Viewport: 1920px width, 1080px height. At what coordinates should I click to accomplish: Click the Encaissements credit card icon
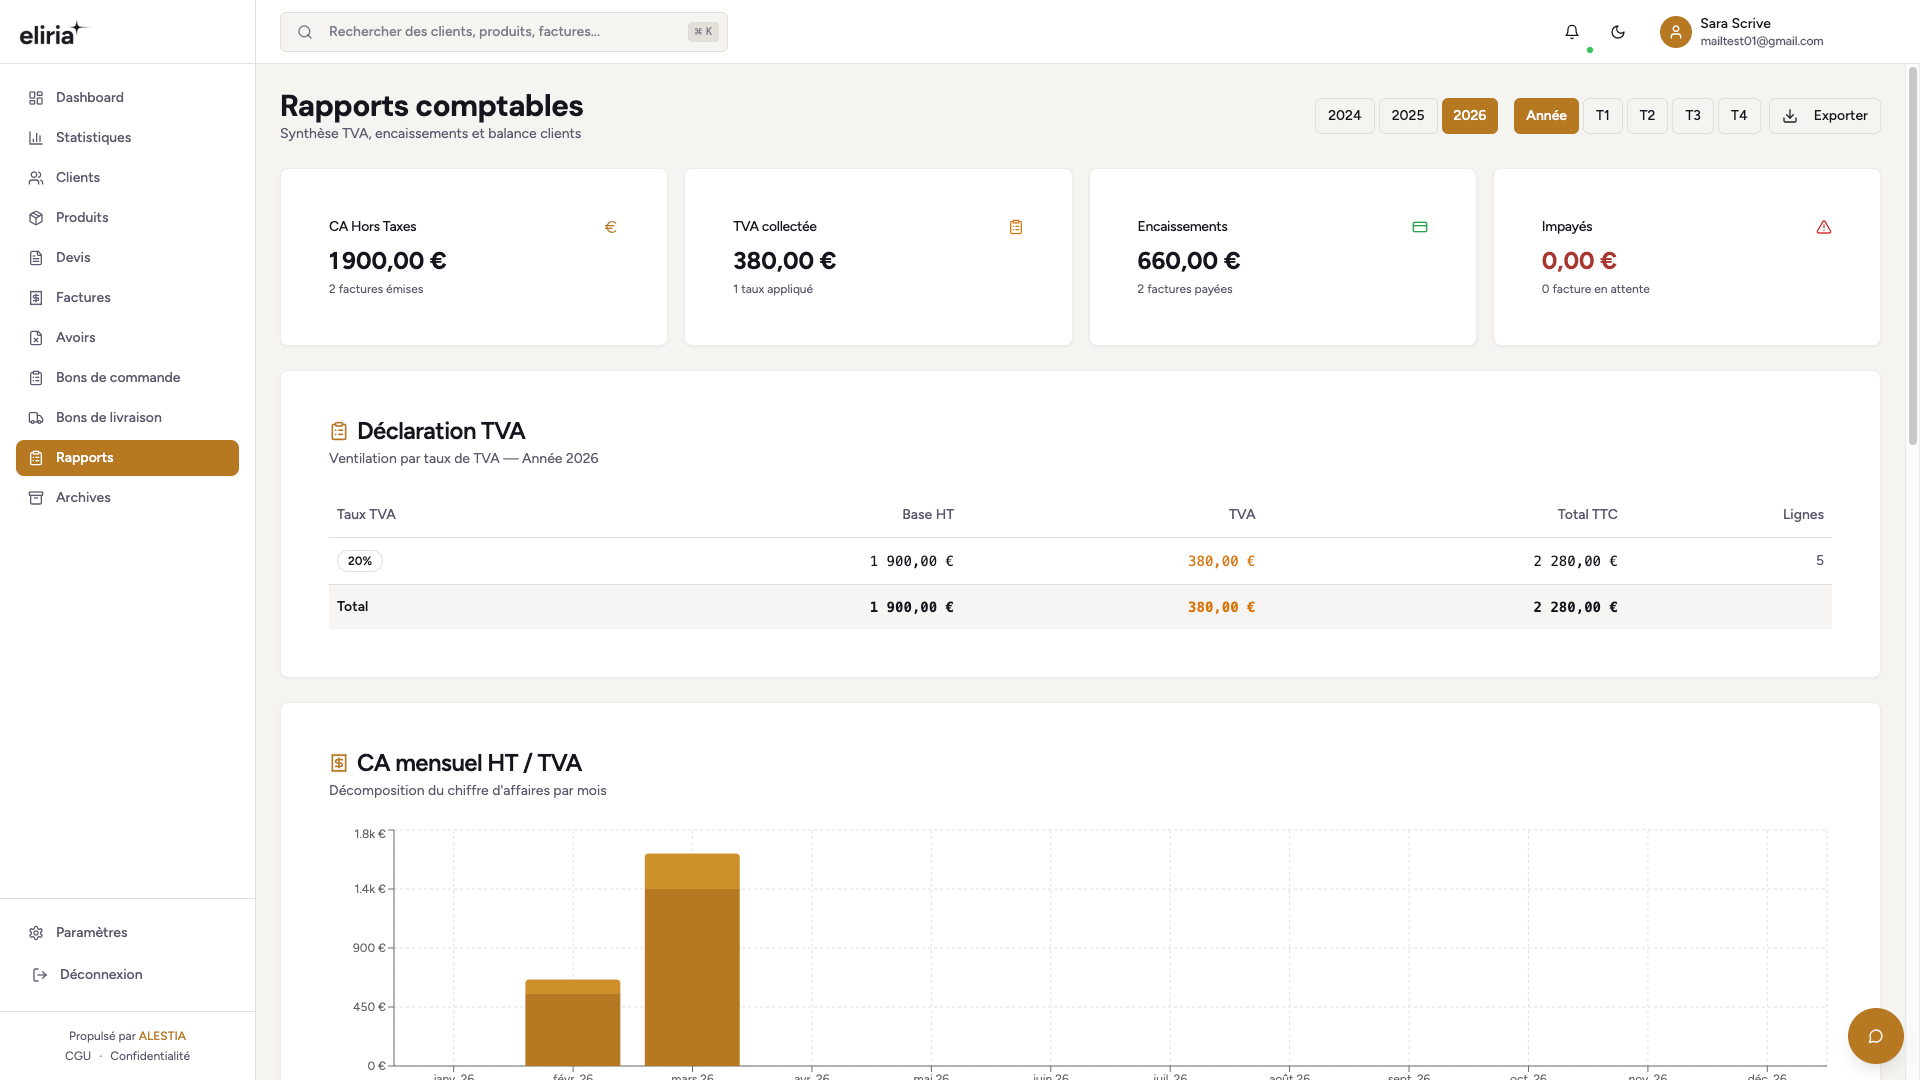1419,227
